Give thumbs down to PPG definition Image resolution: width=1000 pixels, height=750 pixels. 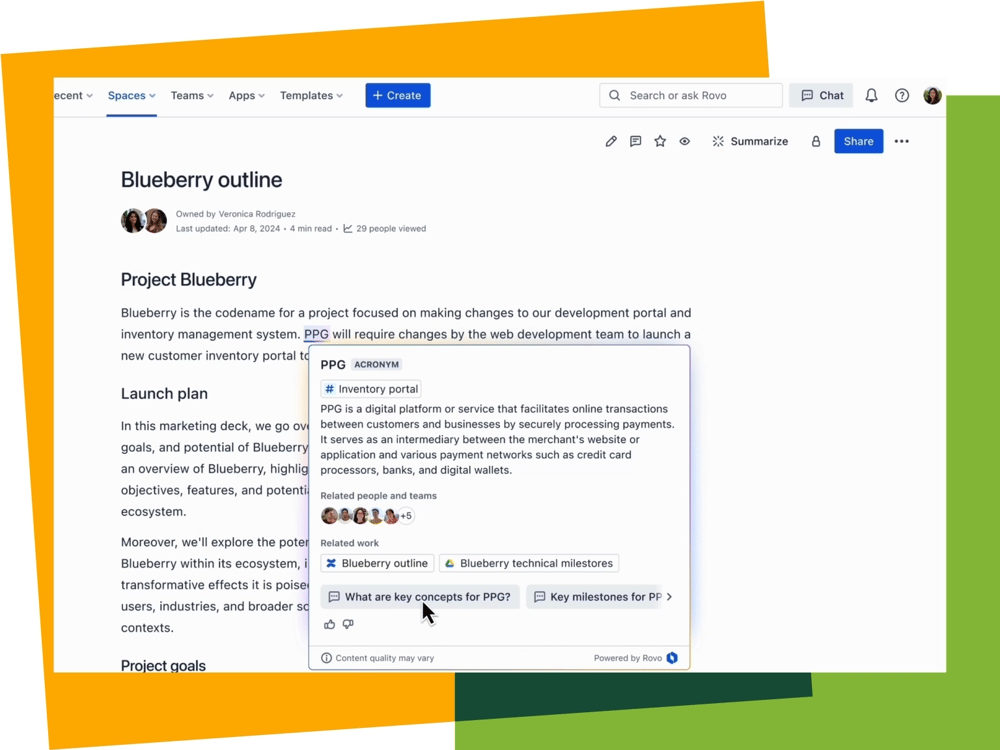click(348, 625)
